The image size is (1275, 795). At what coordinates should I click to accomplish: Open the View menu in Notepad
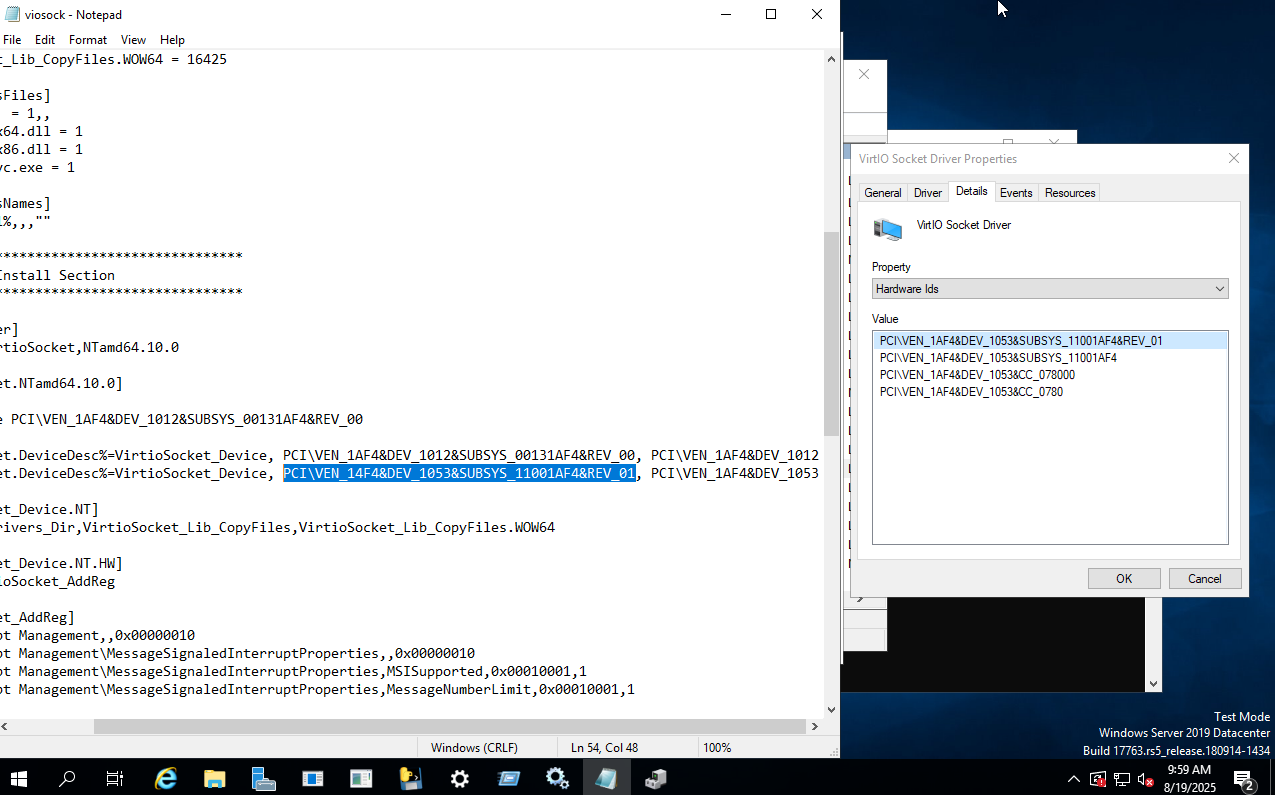point(133,40)
